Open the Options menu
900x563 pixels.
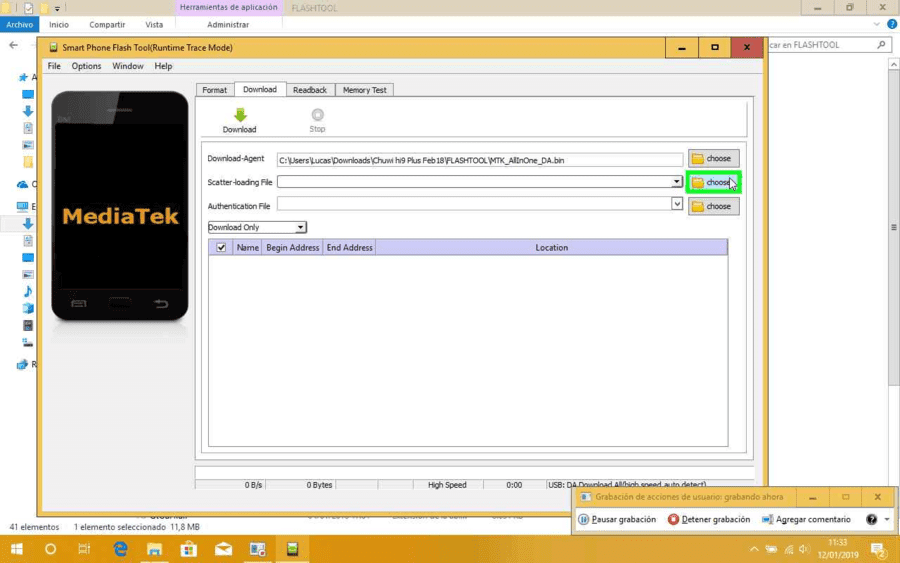pos(86,66)
